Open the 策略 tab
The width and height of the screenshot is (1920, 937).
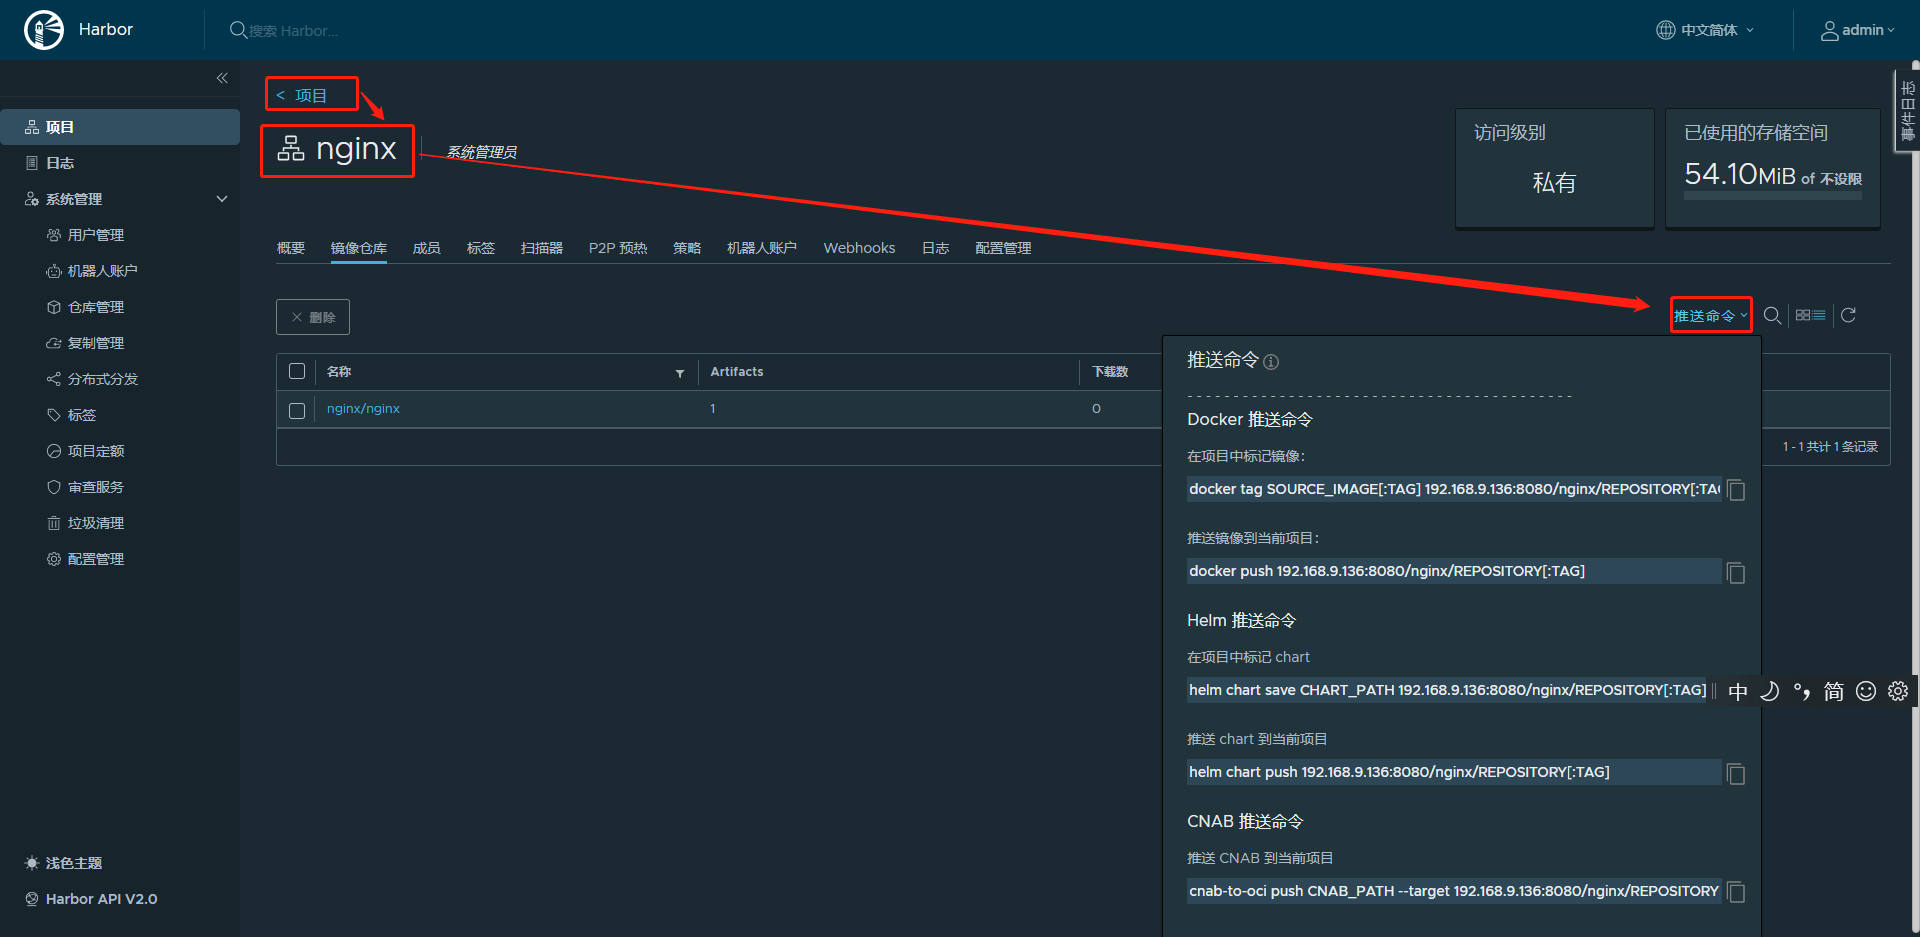click(x=687, y=248)
